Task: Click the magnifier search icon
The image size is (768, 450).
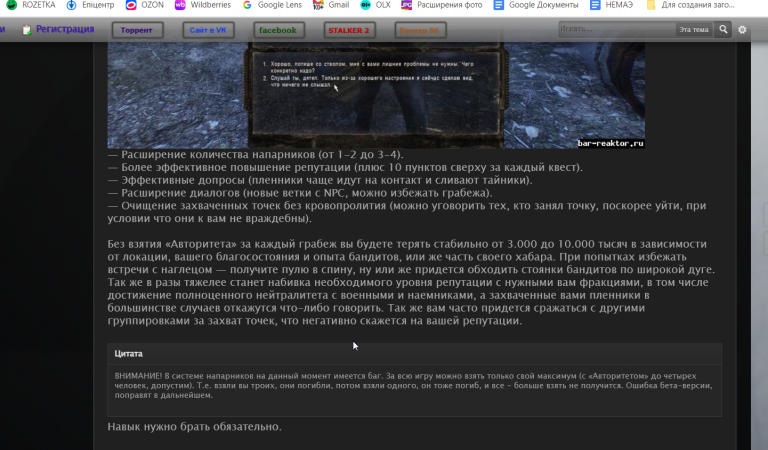Action: coord(723,29)
